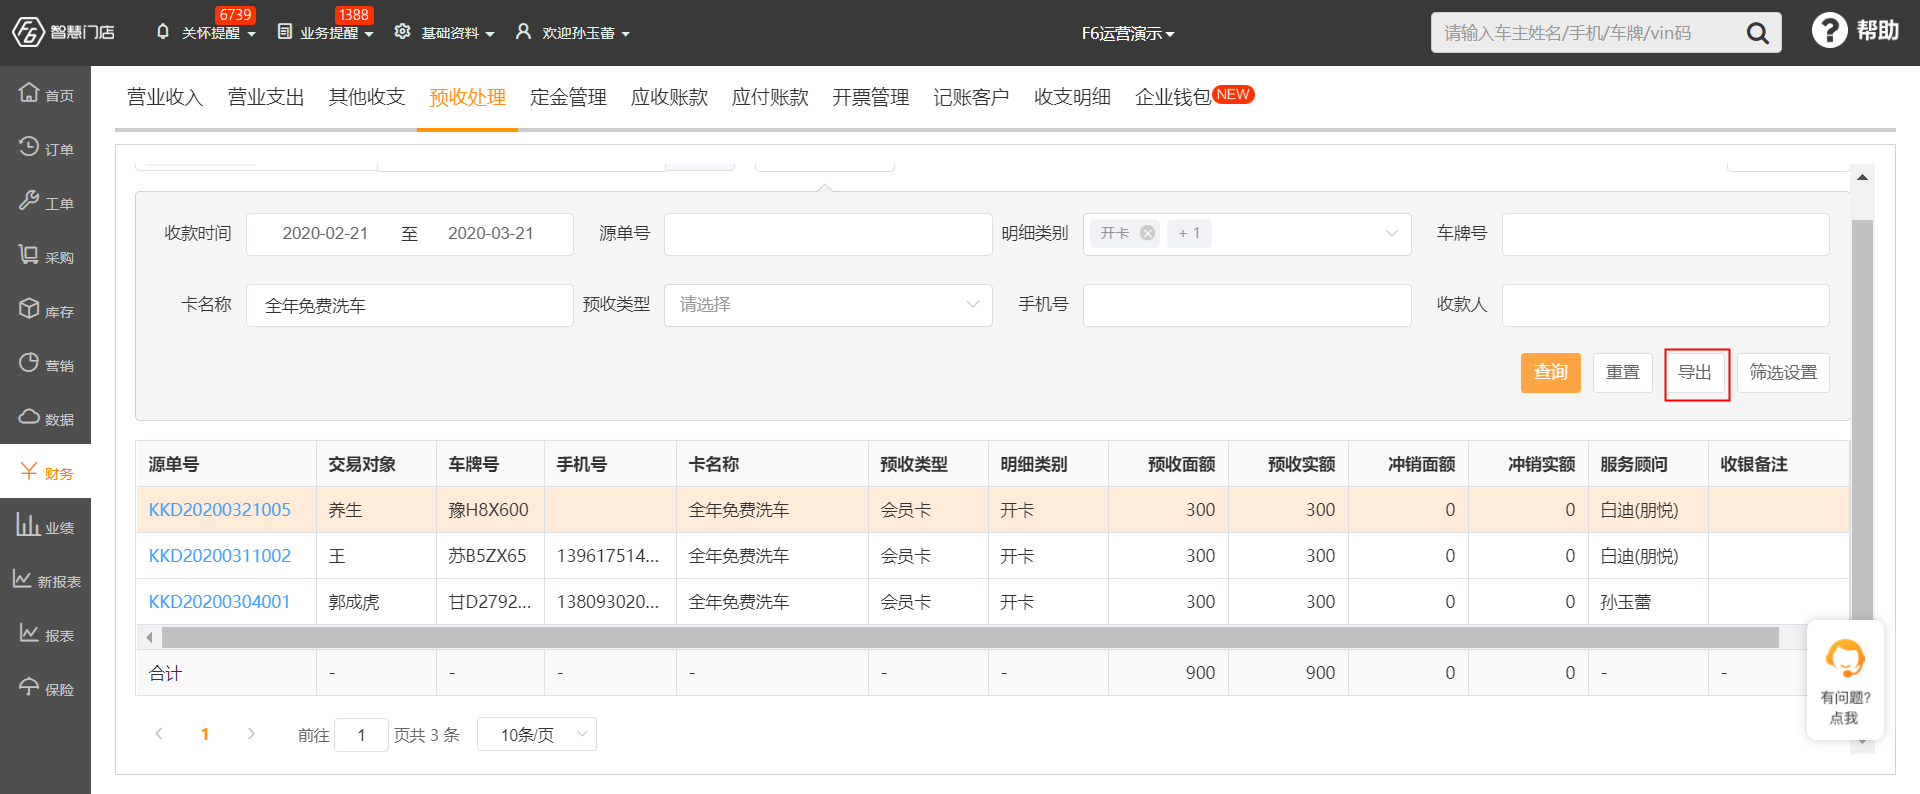
Task: Click the 智慧门店 logo icon
Action: coord(28,32)
